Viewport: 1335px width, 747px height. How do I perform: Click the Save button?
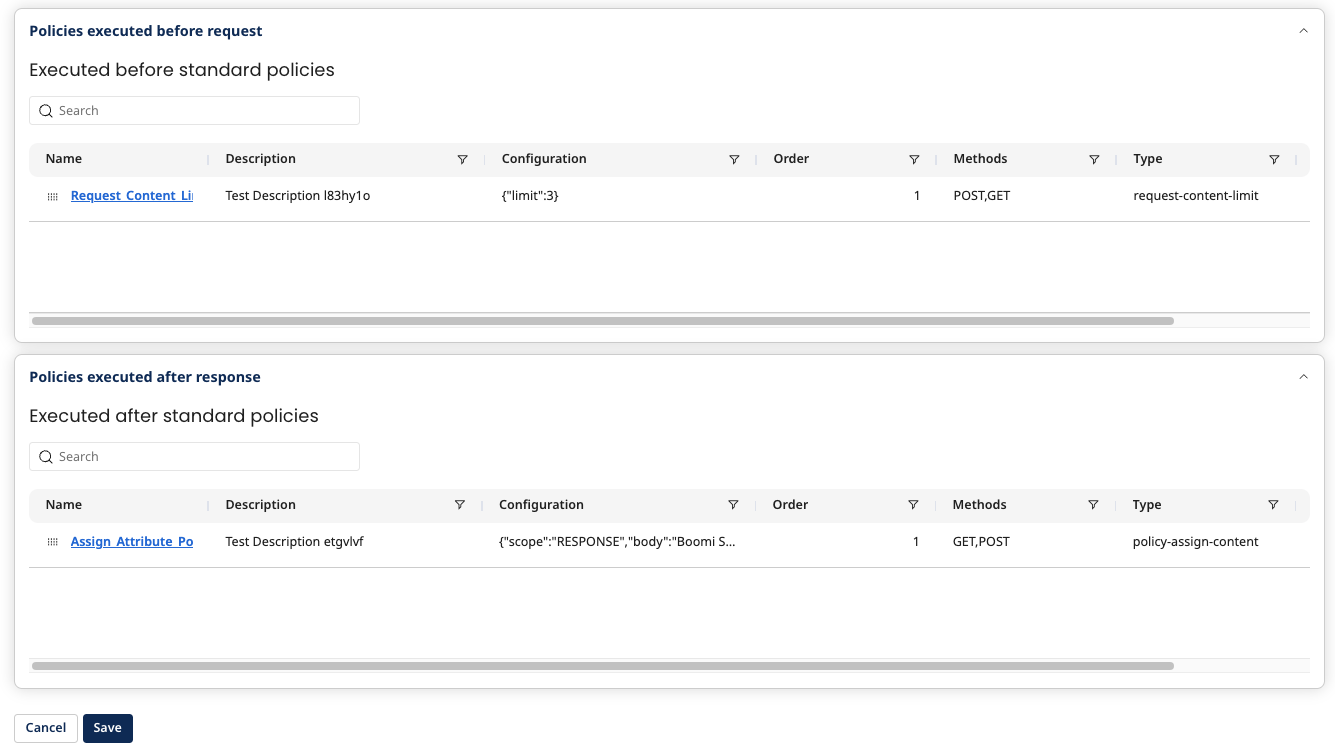click(x=107, y=728)
